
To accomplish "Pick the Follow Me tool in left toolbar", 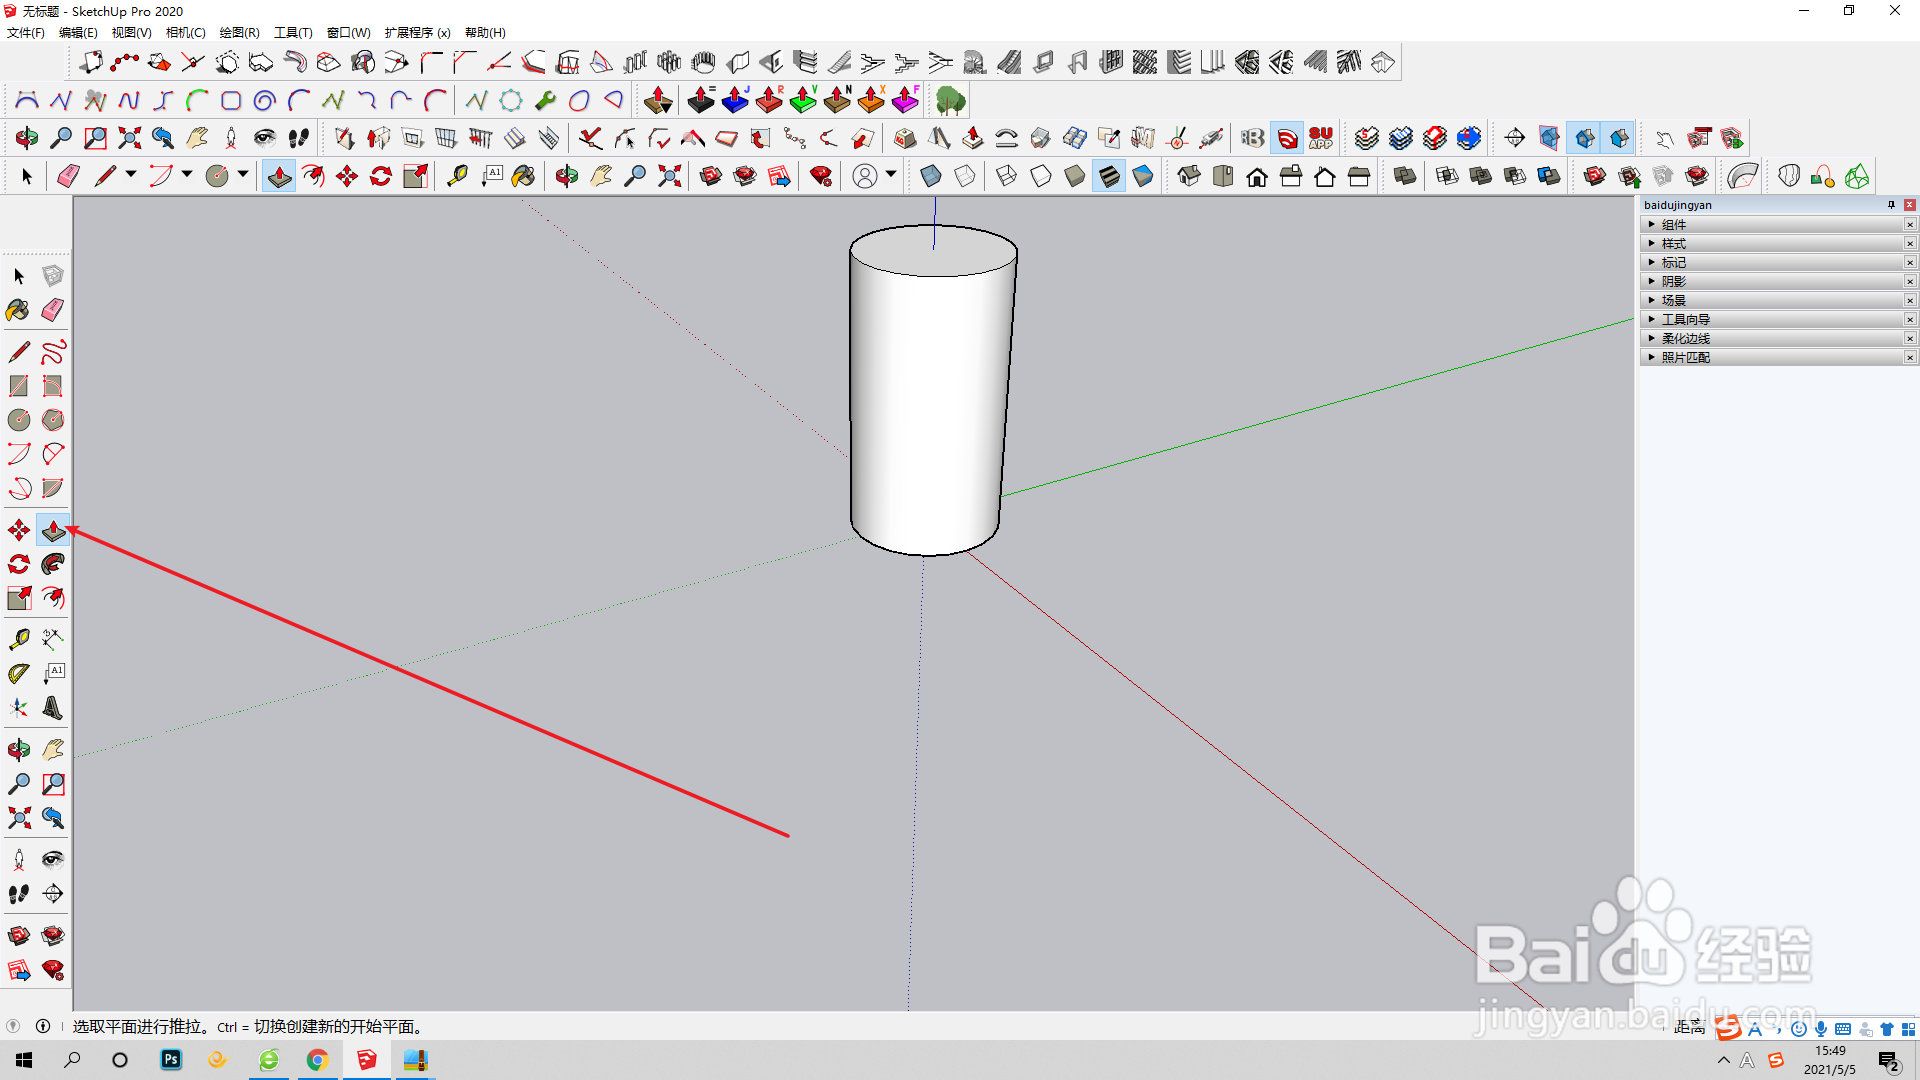I will click(x=53, y=564).
